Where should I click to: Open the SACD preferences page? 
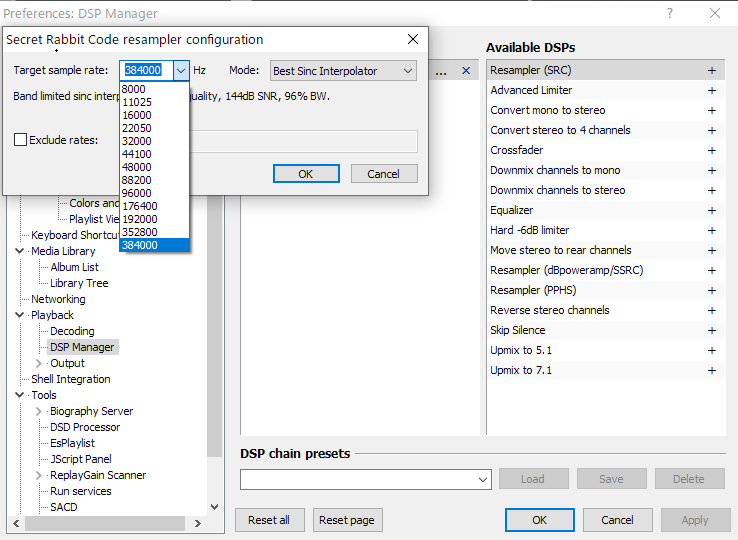64,507
